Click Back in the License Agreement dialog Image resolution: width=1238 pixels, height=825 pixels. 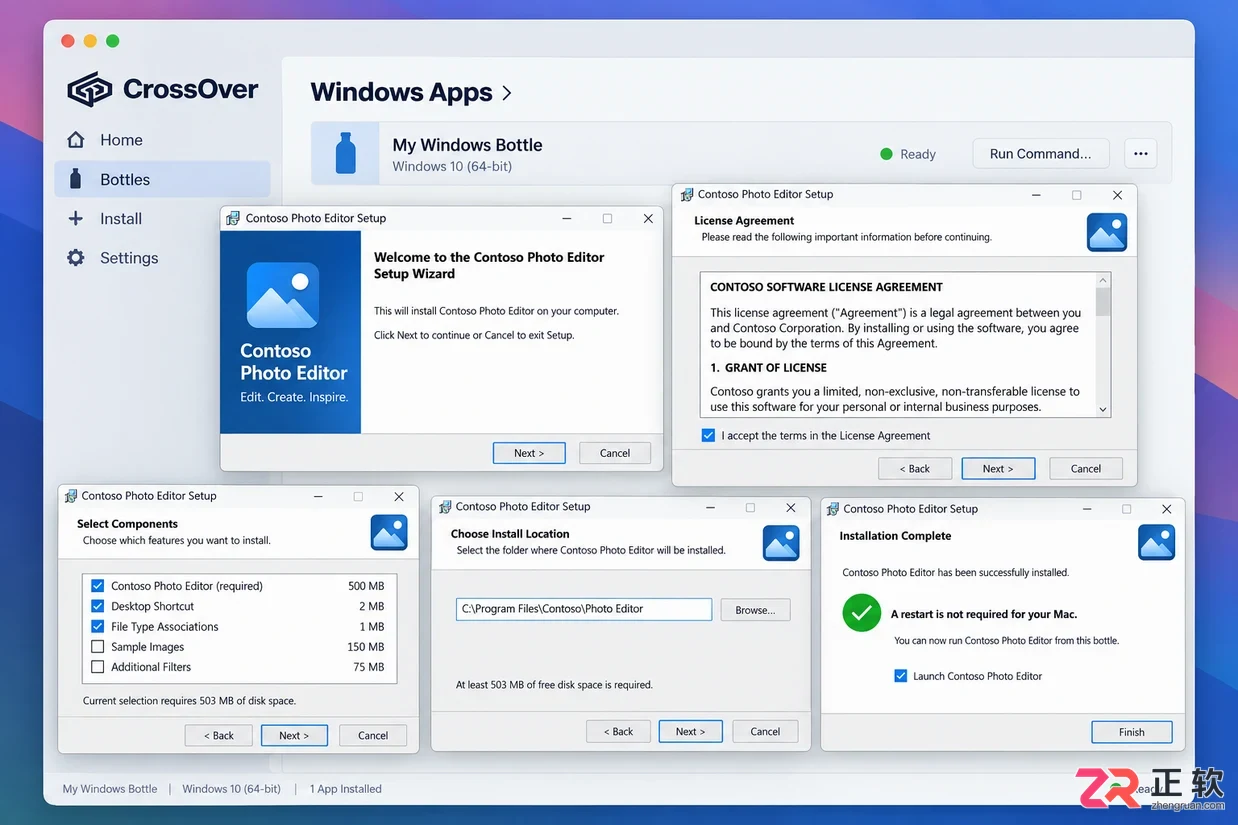click(915, 468)
